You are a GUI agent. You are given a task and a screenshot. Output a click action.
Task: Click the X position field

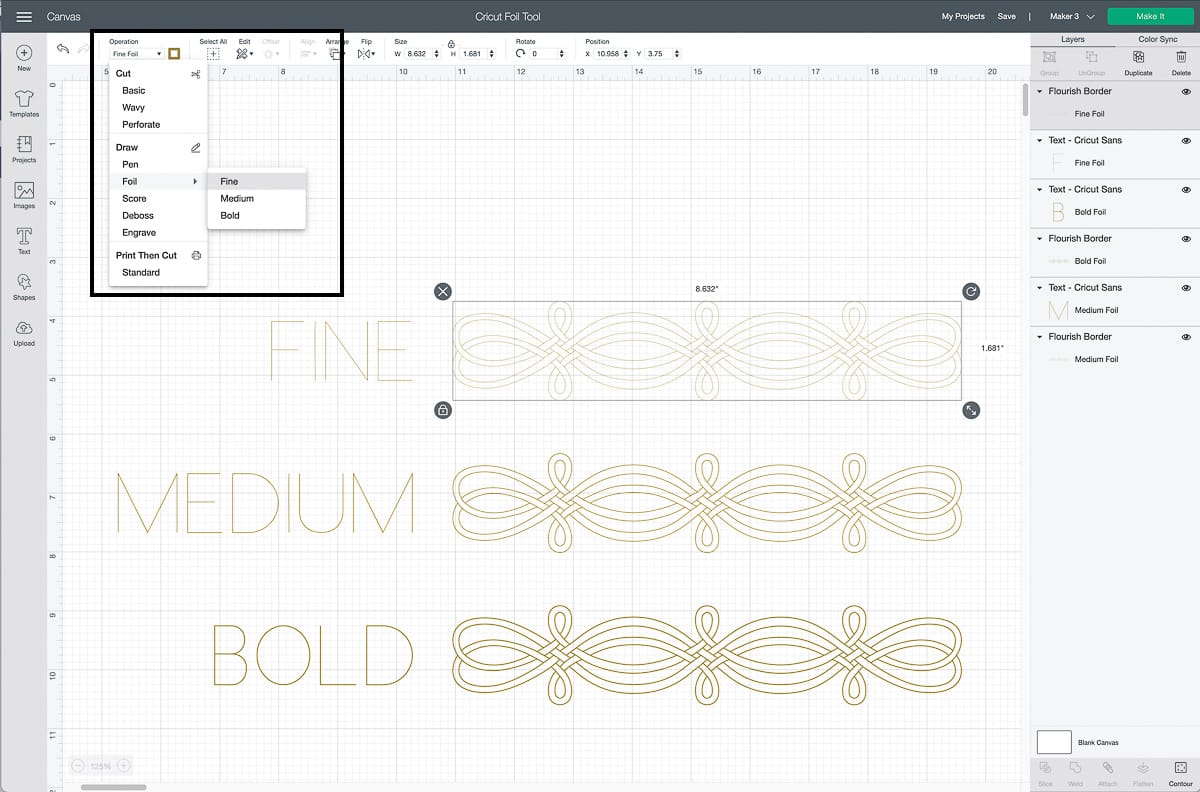click(x=612, y=54)
